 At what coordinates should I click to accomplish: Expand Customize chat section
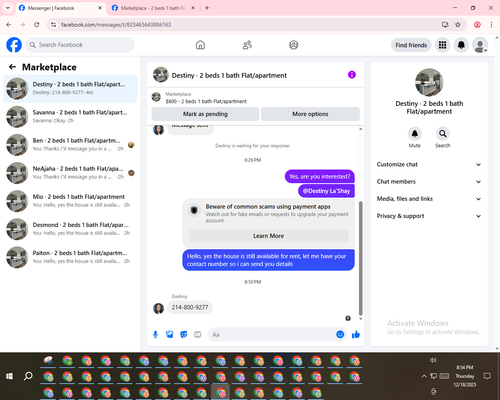coord(429,164)
